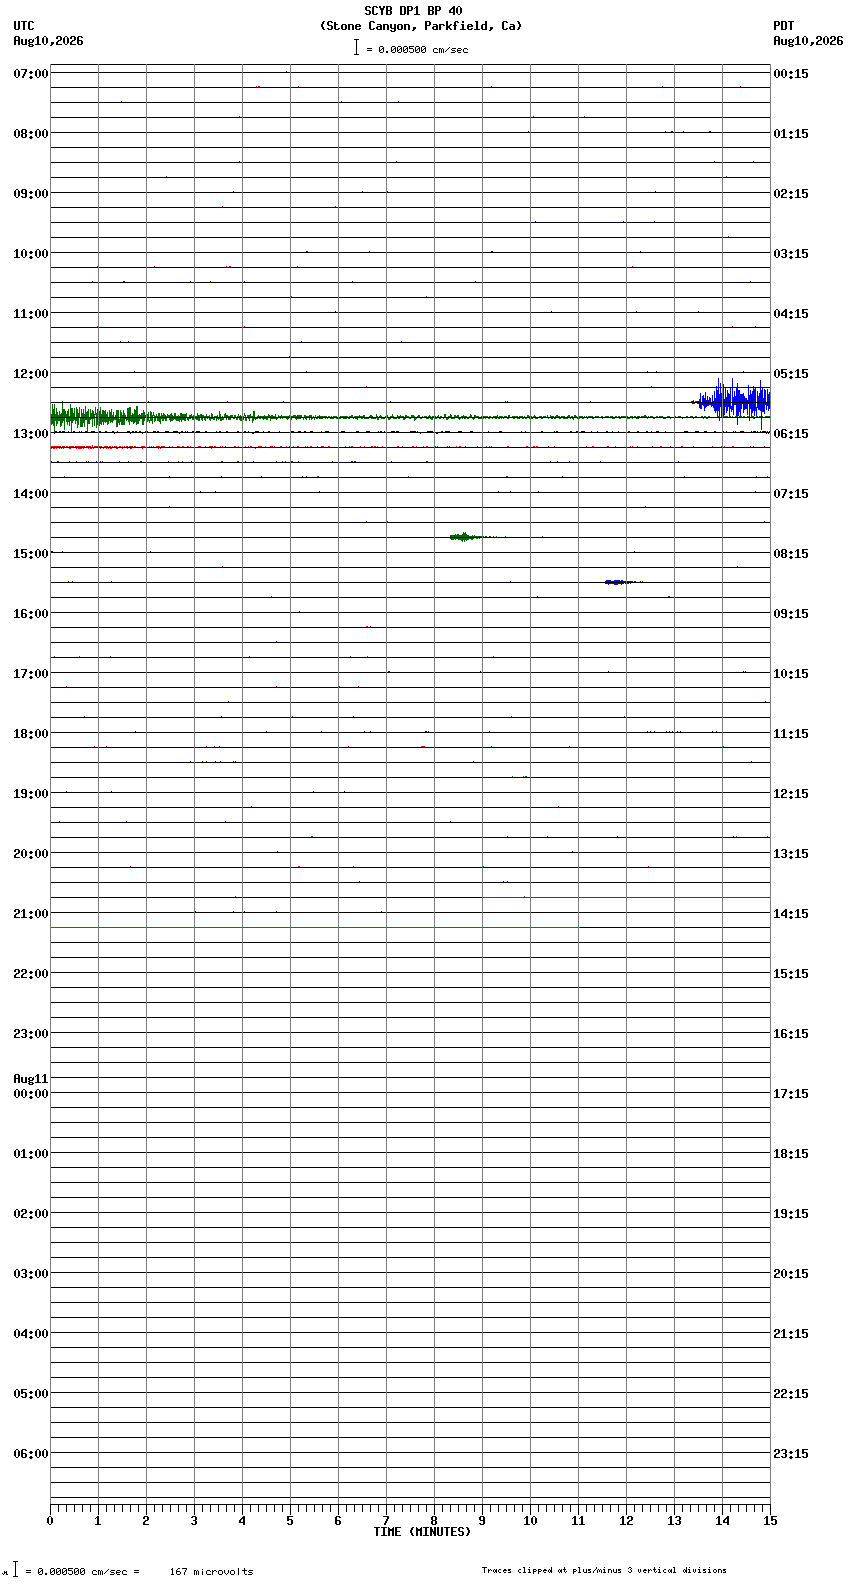The height and width of the screenshot is (1584, 850).
Task: Click the Stone Canyon, Parkfield, Ca subtitle
Action: (x=421, y=26)
